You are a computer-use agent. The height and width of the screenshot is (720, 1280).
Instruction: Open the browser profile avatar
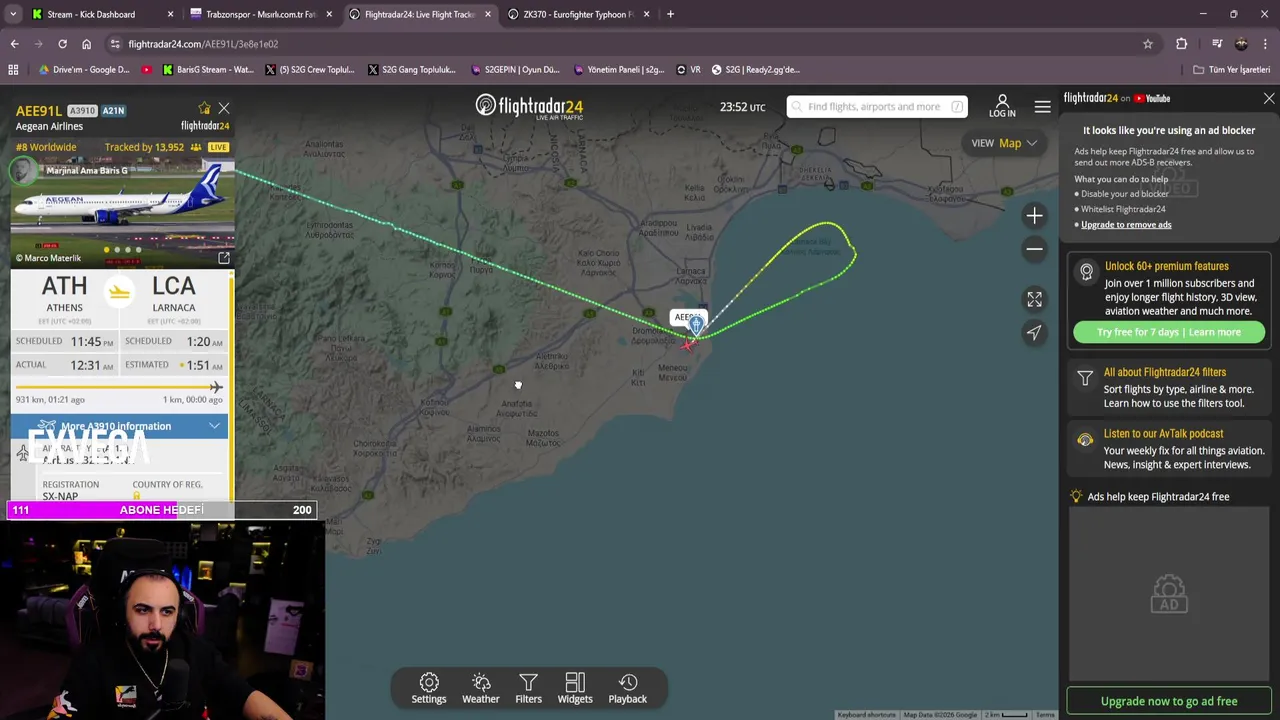pyautogui.click(x=1241, y=44)
